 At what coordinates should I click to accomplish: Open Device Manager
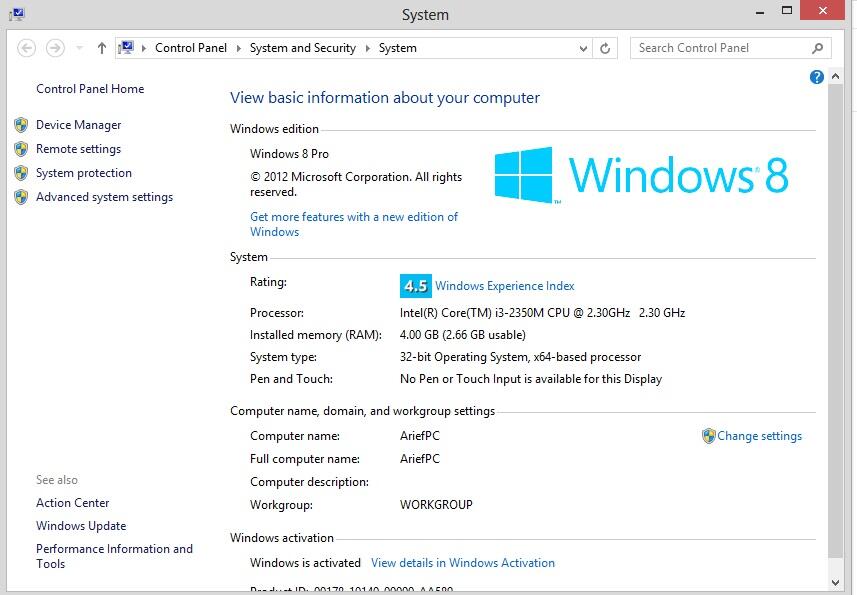pos(79,125)
